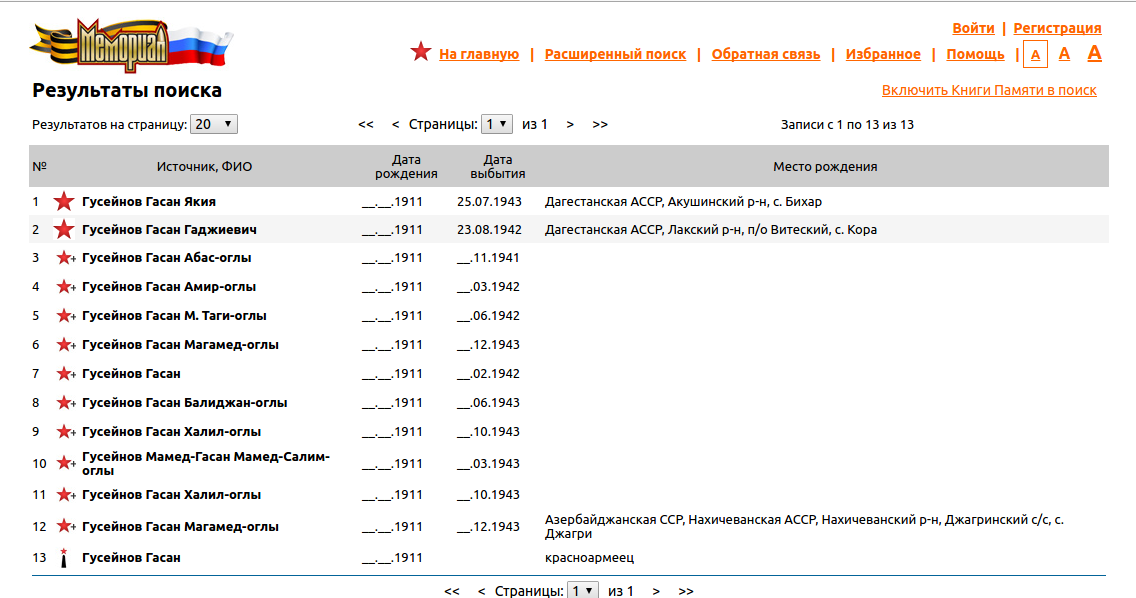
Task: Click the Memorial site logo
Action: click(130, 47)
